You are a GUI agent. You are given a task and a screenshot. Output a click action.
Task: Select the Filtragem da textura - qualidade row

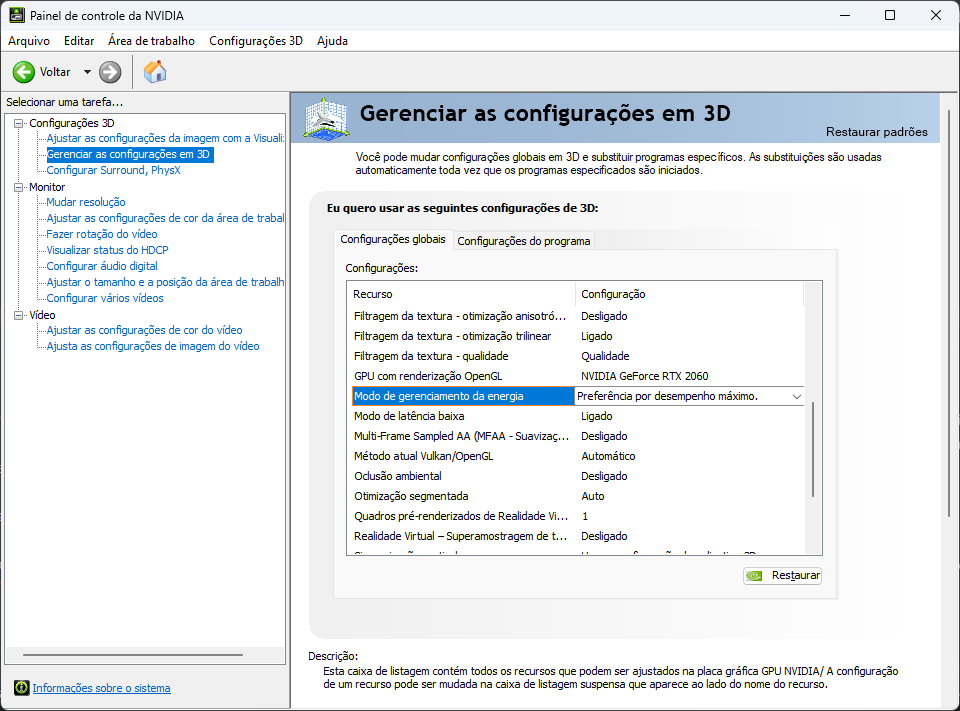pos(578,356)
